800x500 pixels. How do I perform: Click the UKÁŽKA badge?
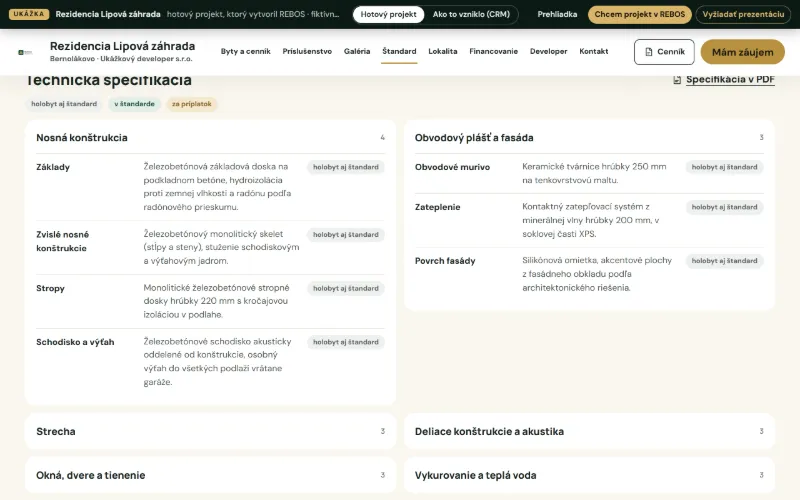tap(29, 14)
